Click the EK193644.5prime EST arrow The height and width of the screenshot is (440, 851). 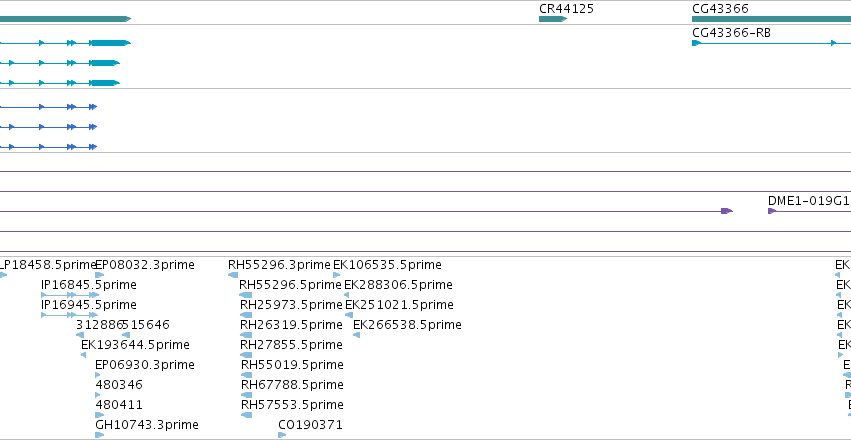click(x=83, y=355)
